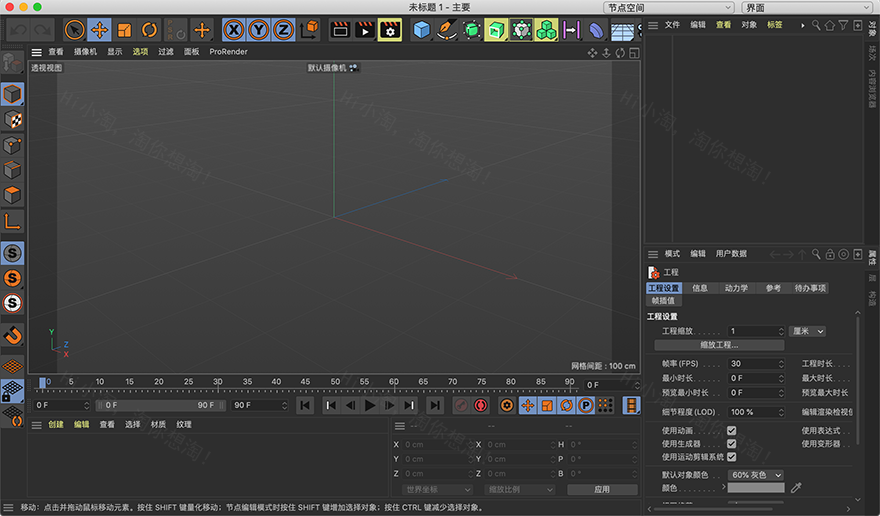880x516 pixels.
Task: Toggle the locked workplane grid icon
Action: pyautogui.click(x=12, y=391)
